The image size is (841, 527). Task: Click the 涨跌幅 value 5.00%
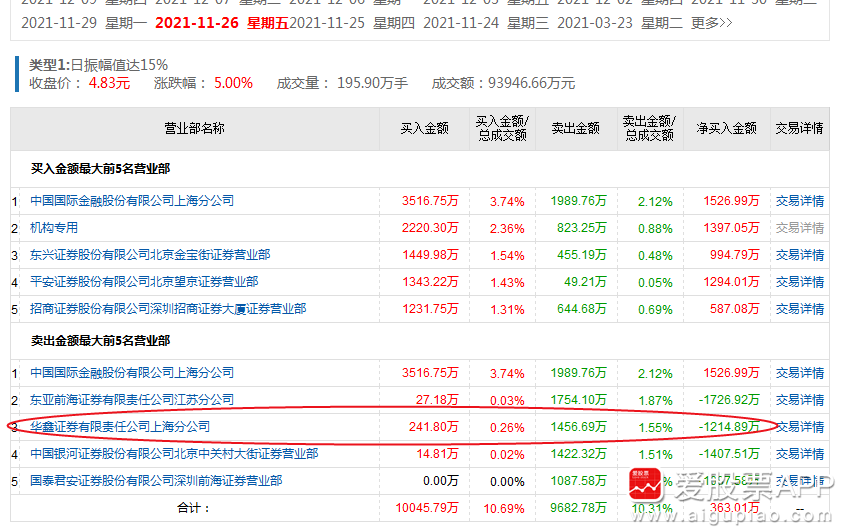[x=233, y=83]
